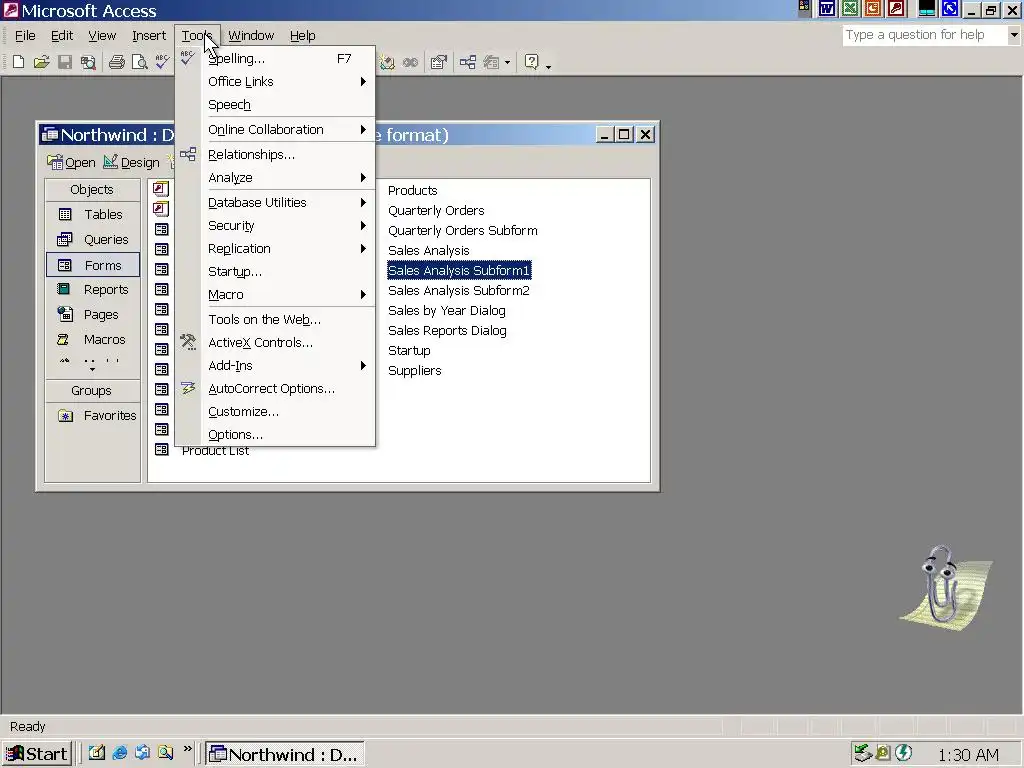The width and height of the screenshot is (1024, 768).
Task: Click the Office shortcut bar control icon
Action: (x=804, y=8)
